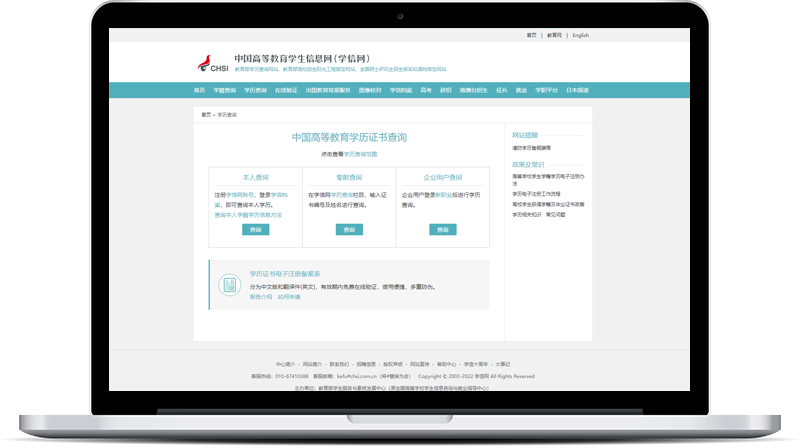Open the 高校学生获得学籍及毕业证书政策 sidebar link
Image resolution: width=800 pixels, height=446 pixels.
tap(548, 204)
